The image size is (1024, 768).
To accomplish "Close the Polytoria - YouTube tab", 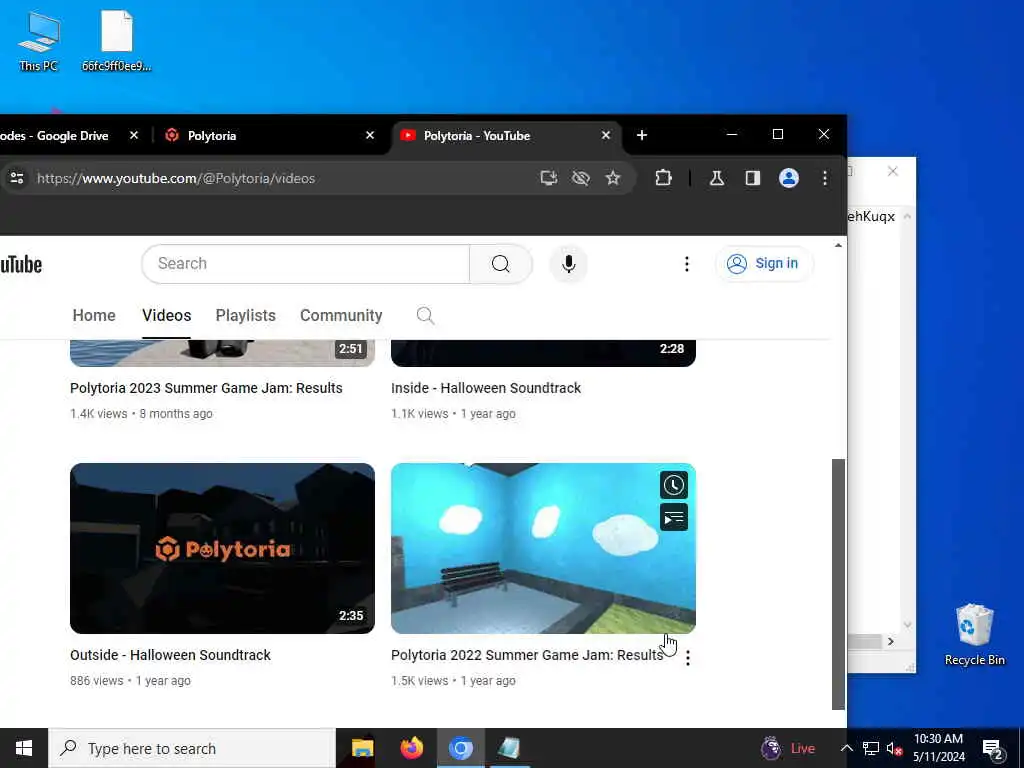I will point(606,135).
